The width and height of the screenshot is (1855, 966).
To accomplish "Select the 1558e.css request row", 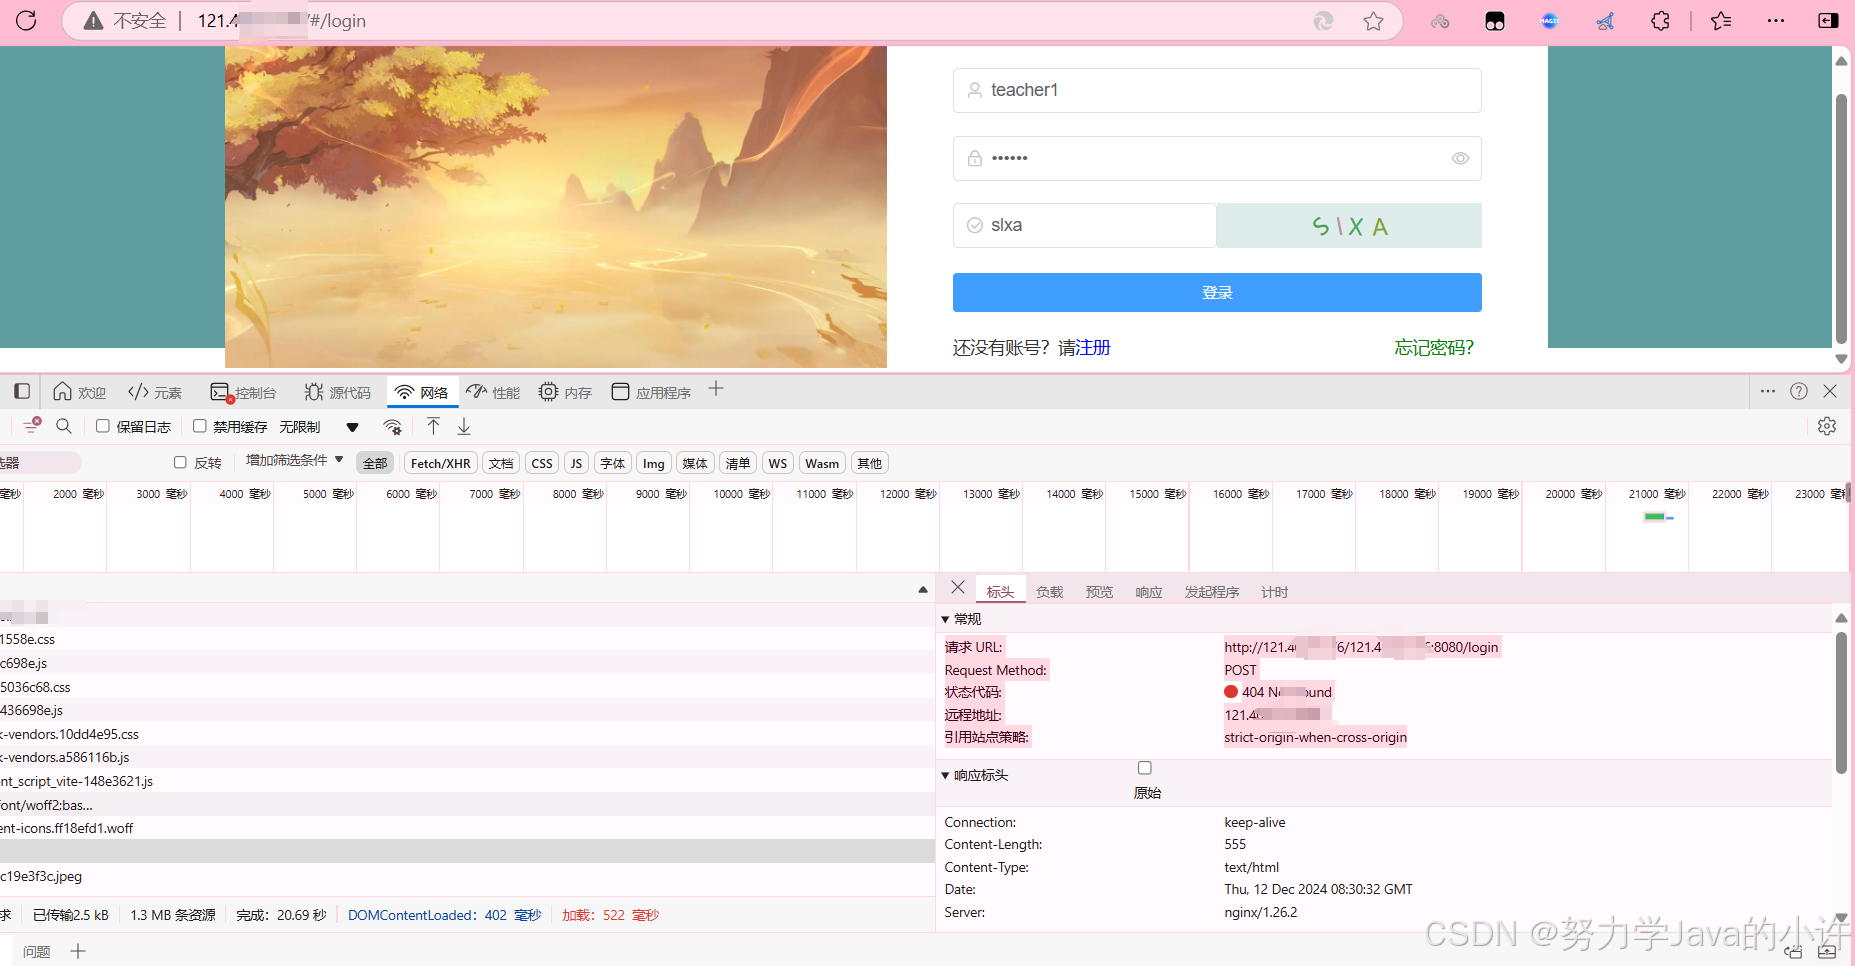I will [x=467, y=639].
